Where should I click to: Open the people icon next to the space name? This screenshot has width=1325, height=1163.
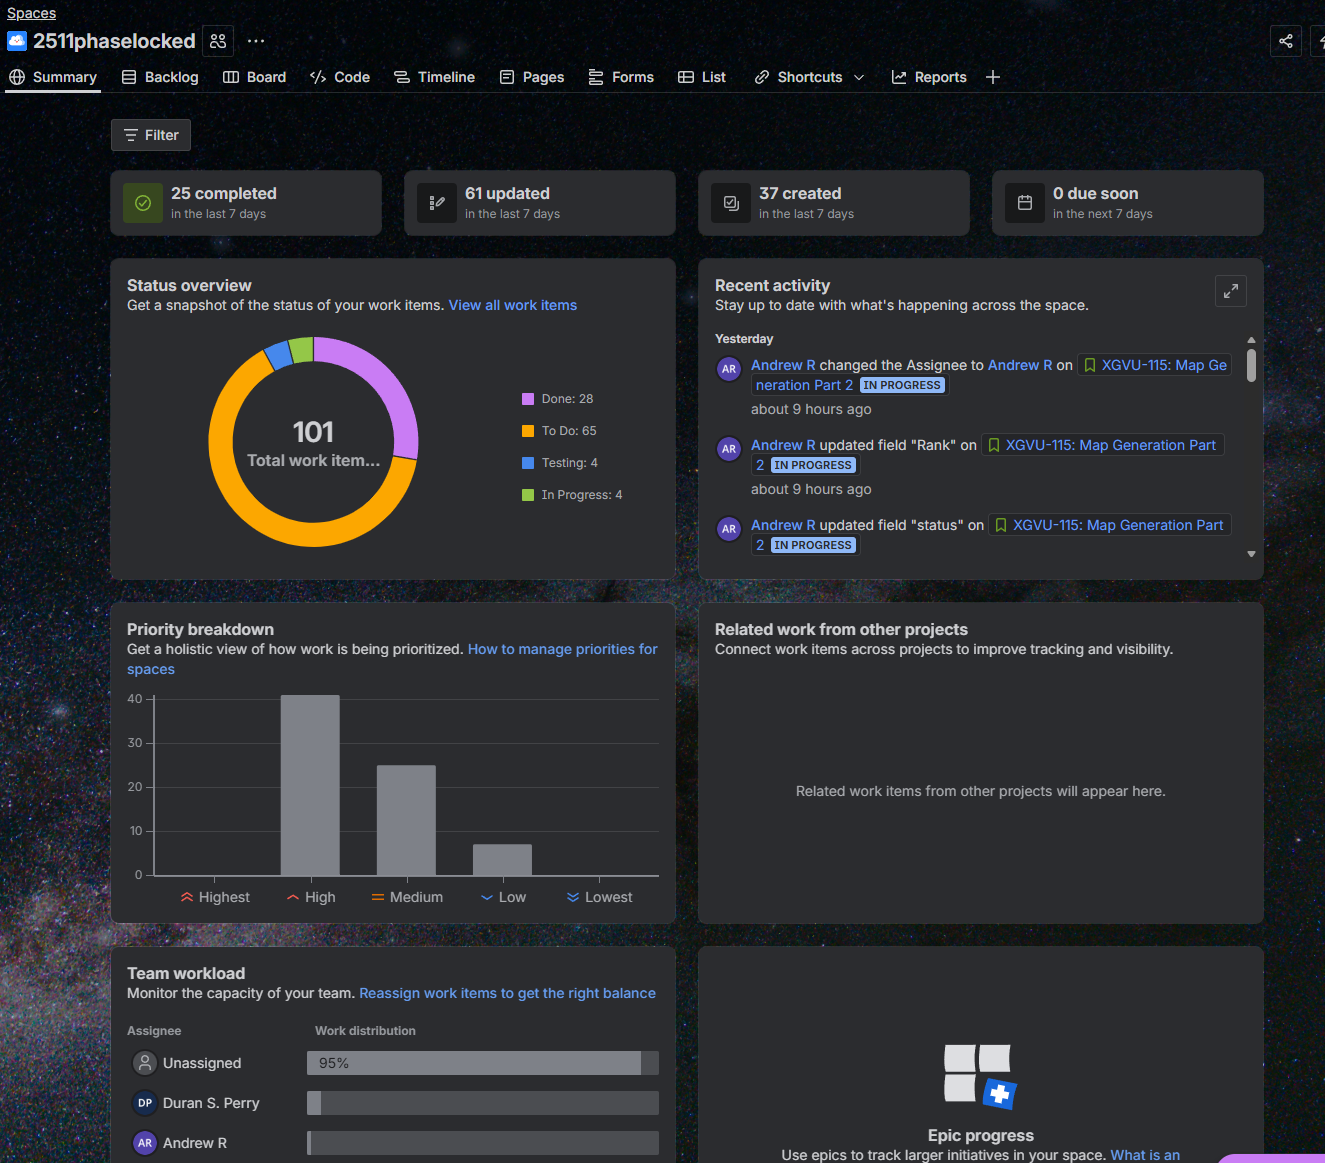tap(218, 41)
